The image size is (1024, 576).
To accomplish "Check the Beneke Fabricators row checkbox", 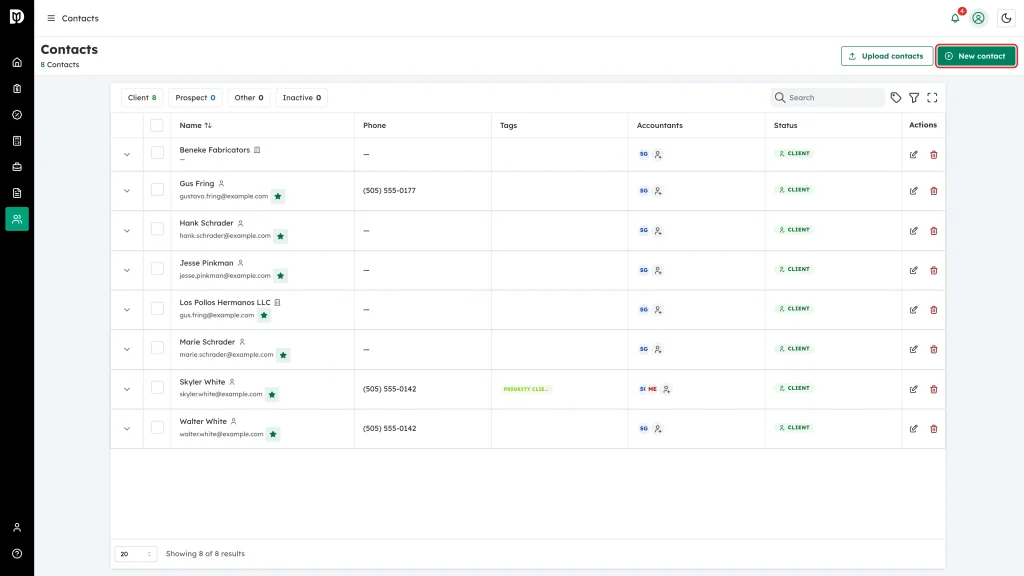I will (157, 153).
